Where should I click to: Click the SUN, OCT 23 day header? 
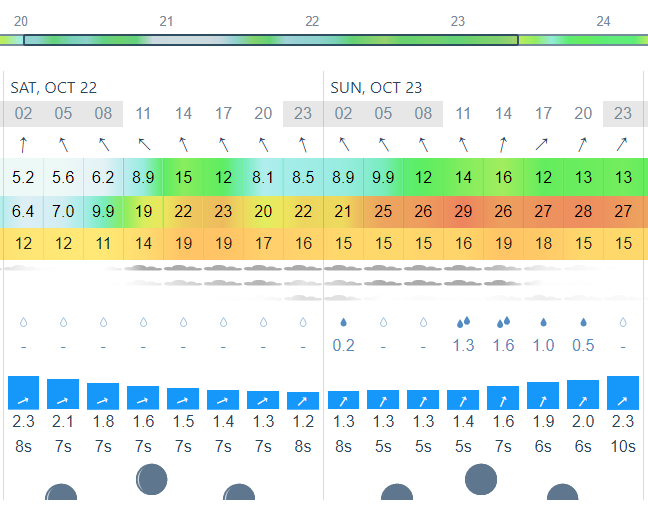tap(376, 88)
